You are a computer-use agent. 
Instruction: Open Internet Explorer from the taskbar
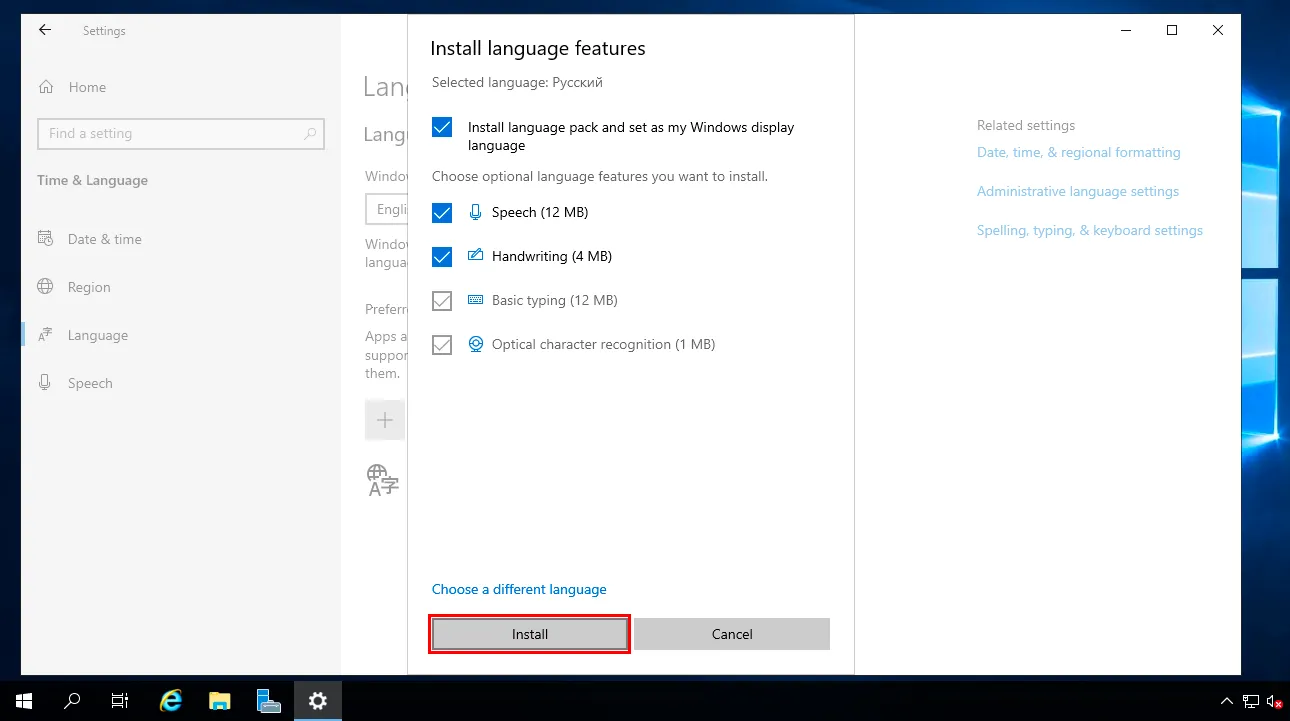171,701
